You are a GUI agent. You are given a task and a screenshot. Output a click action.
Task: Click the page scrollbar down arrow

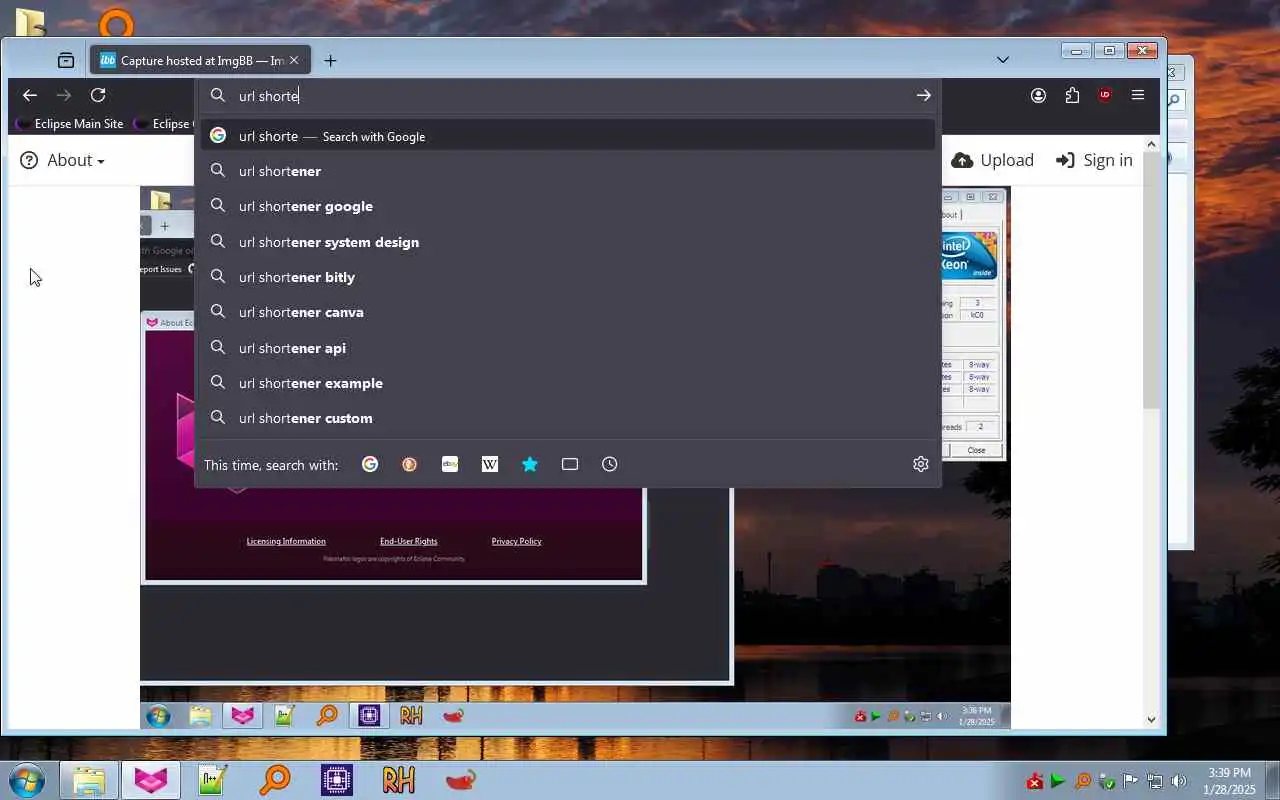[x=1151, y=719]
